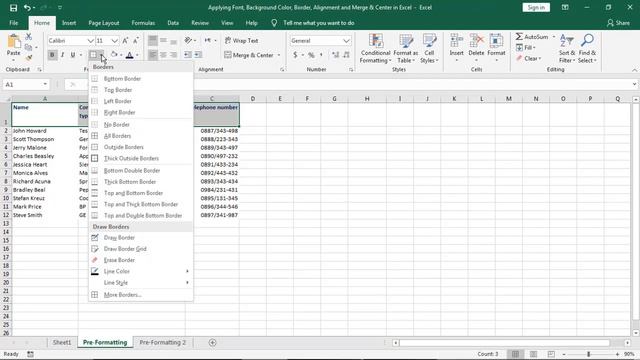The image size is (640, 360).
Task: Open Alignment group dialog launcher
Action: (x=282, y=70)
